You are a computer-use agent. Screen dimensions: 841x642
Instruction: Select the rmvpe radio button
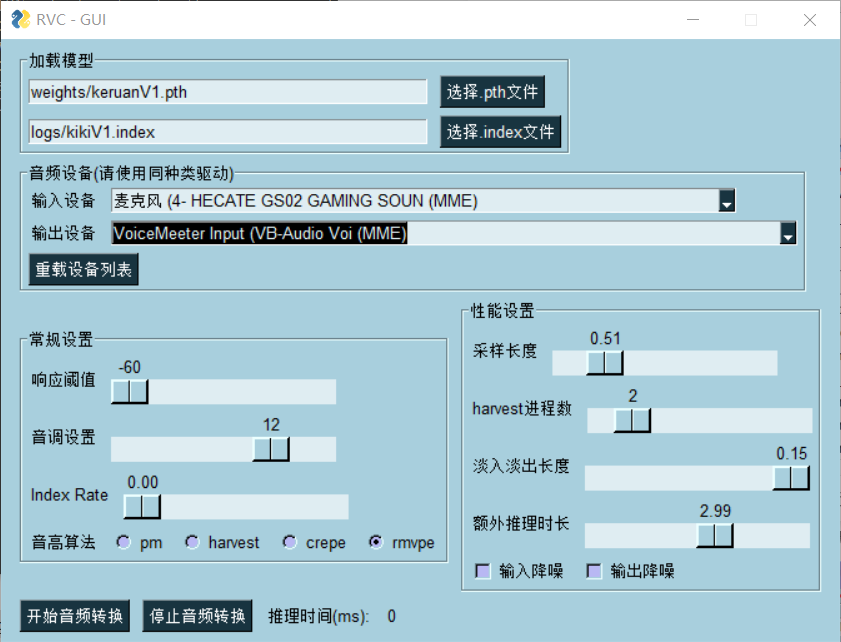tap(376, 542)
